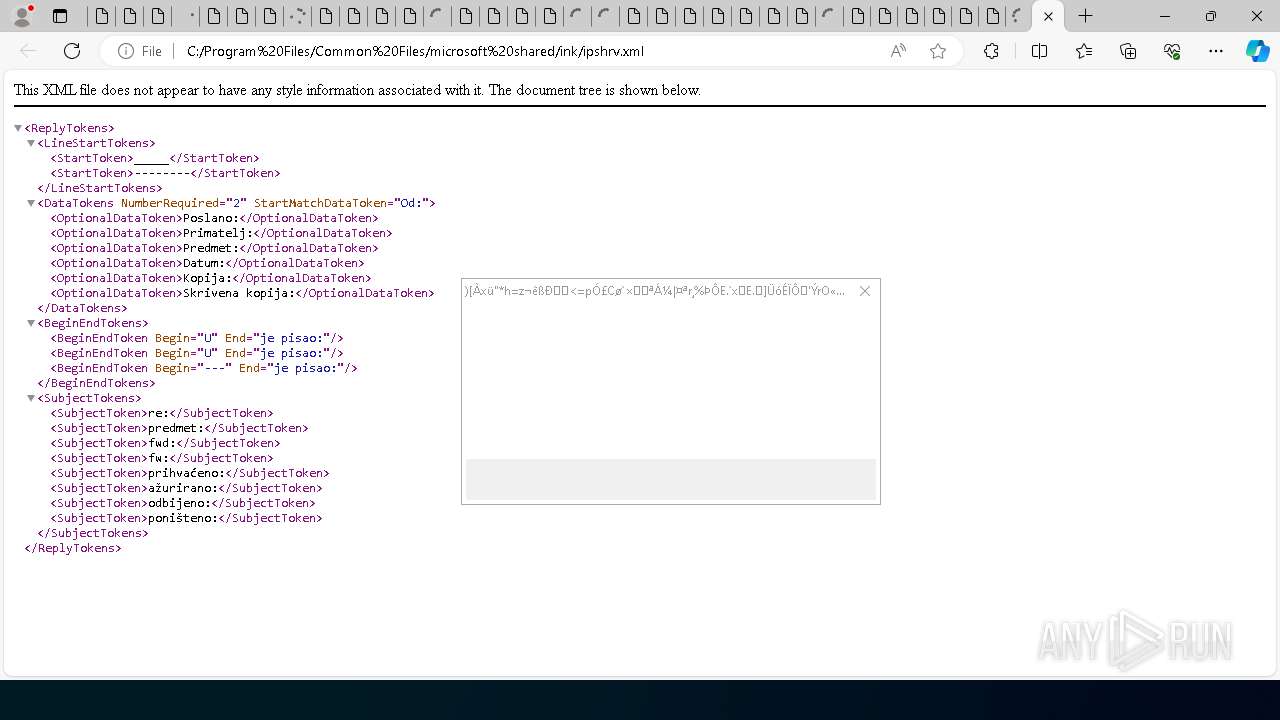
Task: Restore down the Edge window
Action: click(1211, 16)
